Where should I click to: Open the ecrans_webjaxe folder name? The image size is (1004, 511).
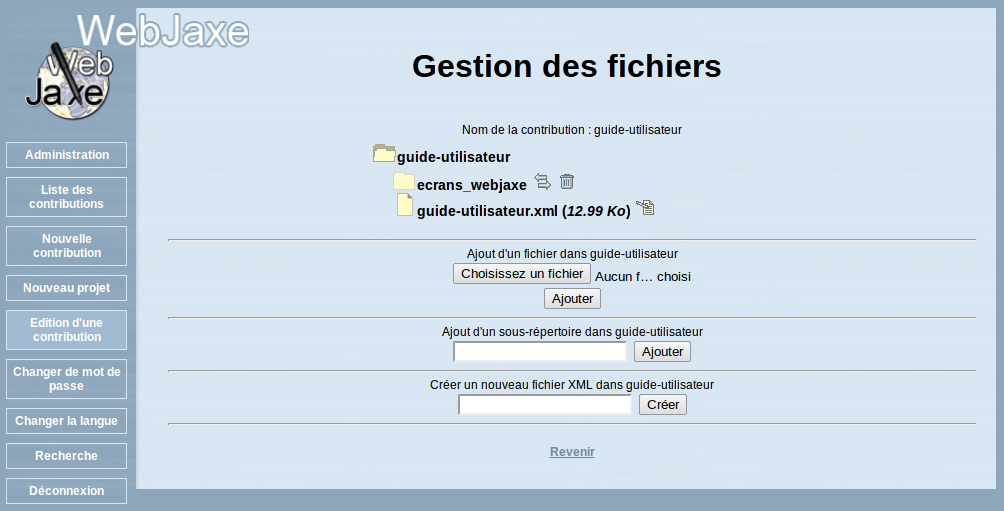471,185
